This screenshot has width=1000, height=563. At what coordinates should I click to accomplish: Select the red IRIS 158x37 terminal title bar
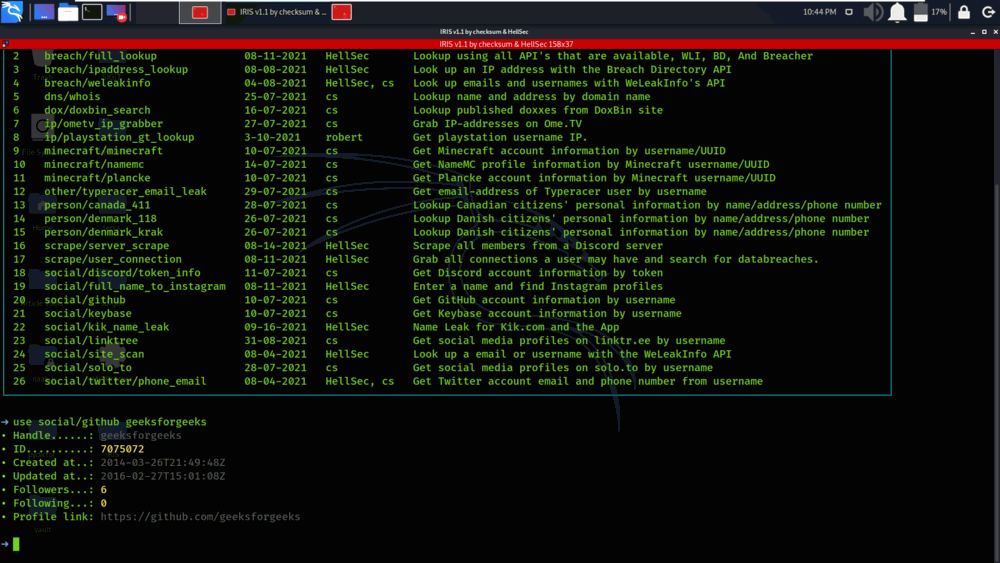[x=506, y=44]
